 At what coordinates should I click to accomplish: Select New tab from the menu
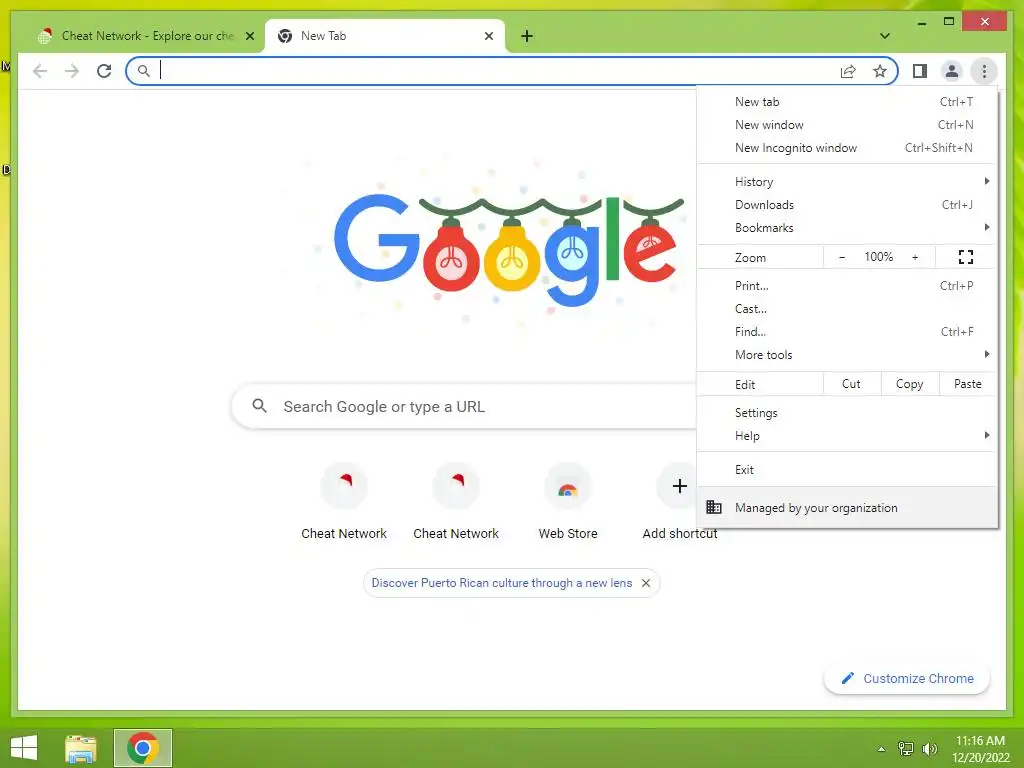(847, 102)
